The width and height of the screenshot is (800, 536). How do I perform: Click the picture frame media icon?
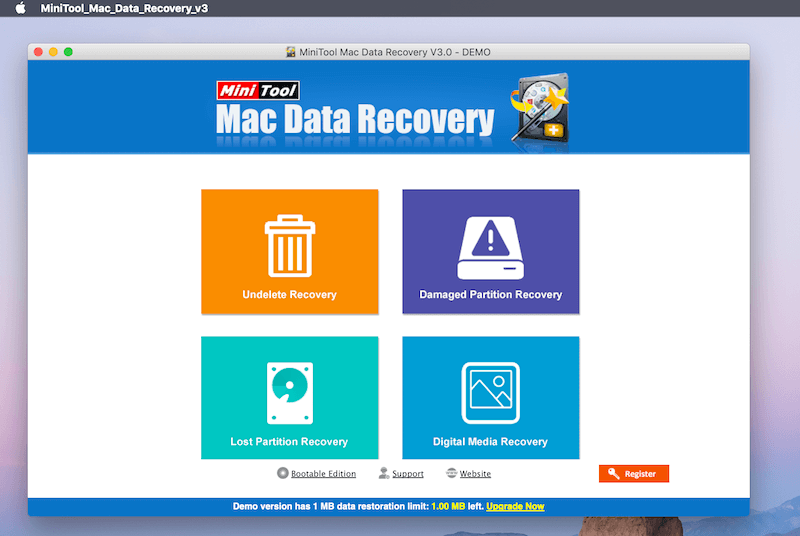[x=490, y=393]
